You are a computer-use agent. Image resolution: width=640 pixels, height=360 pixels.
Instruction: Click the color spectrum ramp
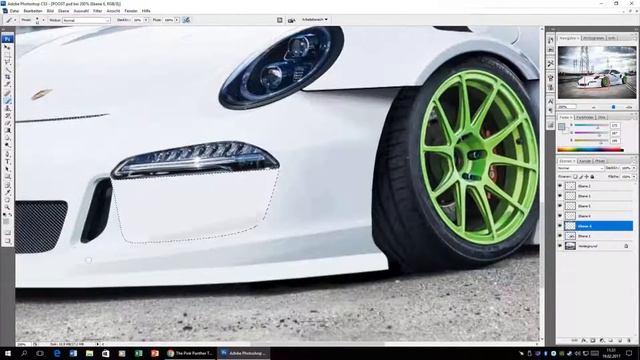[x=590, y=150]
